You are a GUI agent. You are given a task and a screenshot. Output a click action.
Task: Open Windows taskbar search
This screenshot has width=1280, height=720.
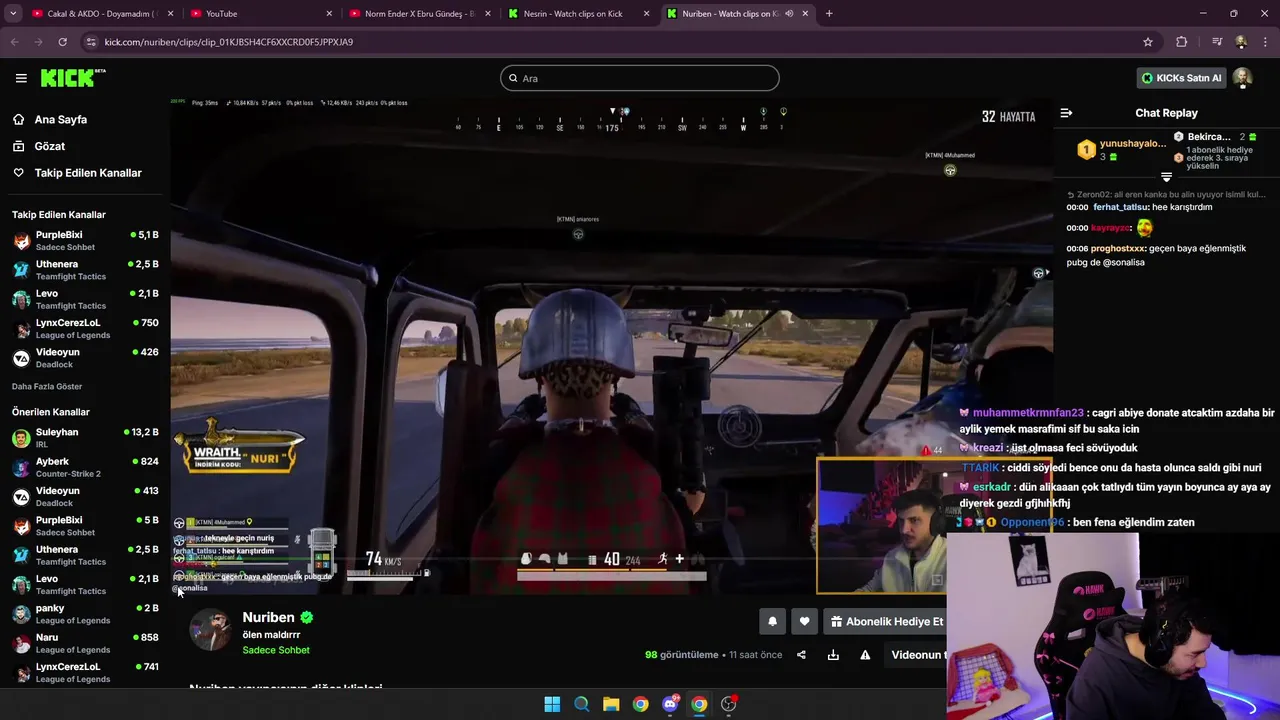(x=581, y=704)
